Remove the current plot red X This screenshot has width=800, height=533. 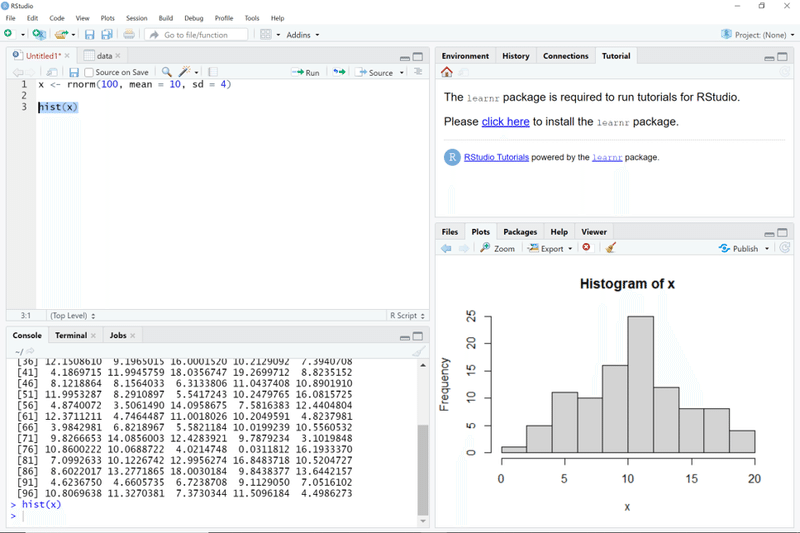[586, 247]
